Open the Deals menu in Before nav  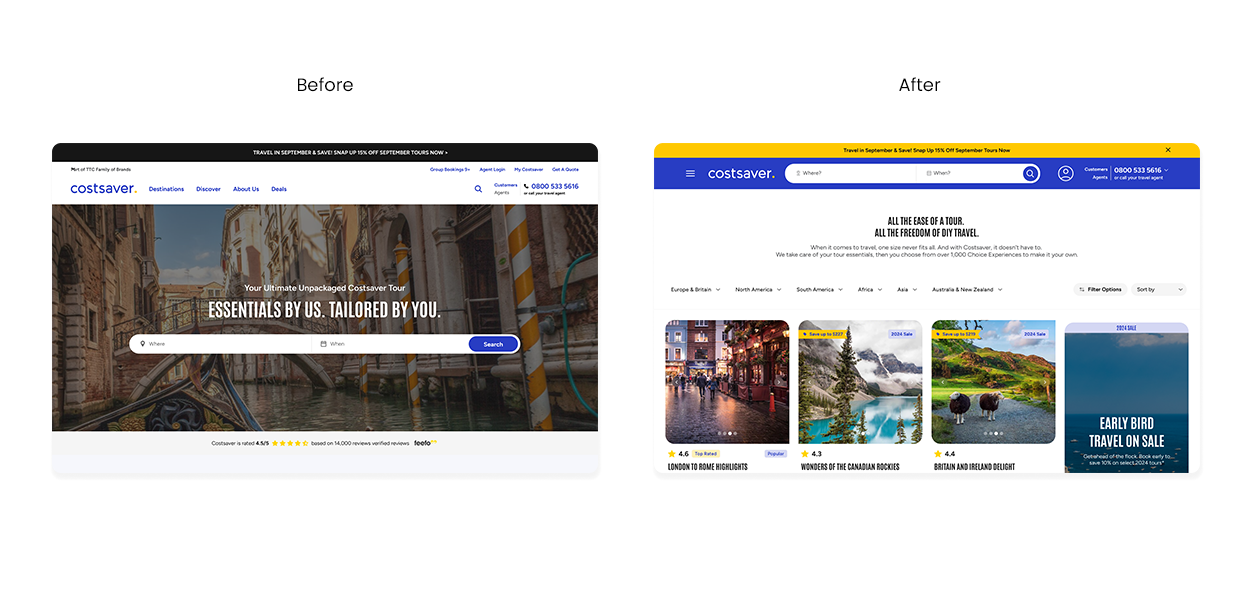(x=279, y=189)
